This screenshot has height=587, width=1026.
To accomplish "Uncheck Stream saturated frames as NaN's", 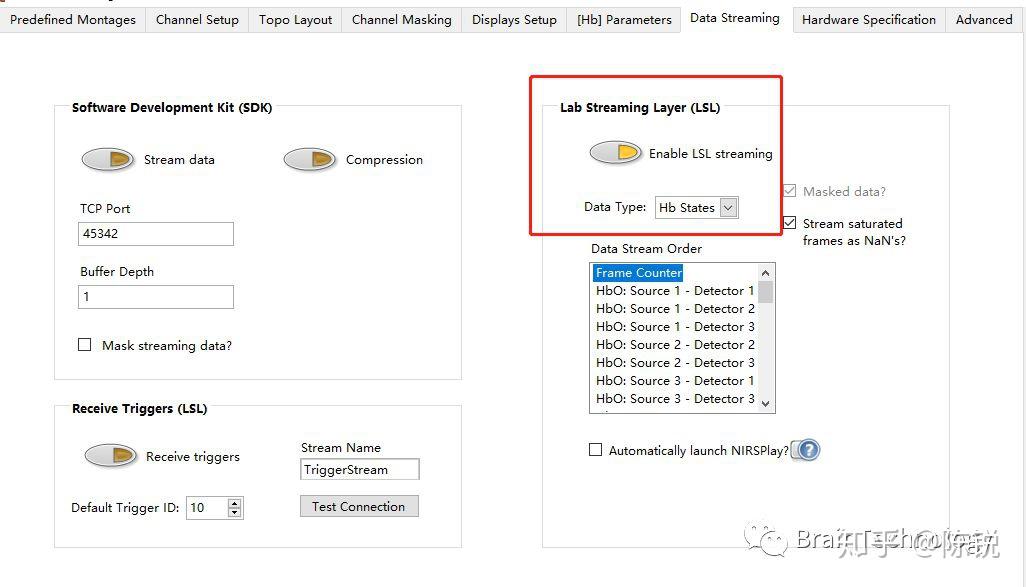I will coord(790,223).
